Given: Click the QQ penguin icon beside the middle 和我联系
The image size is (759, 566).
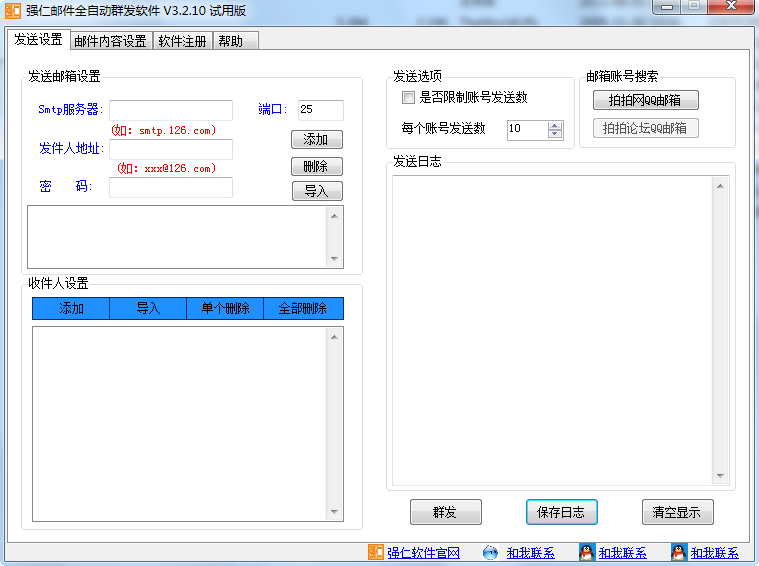Looking at the screenshot, I should 587,552.
